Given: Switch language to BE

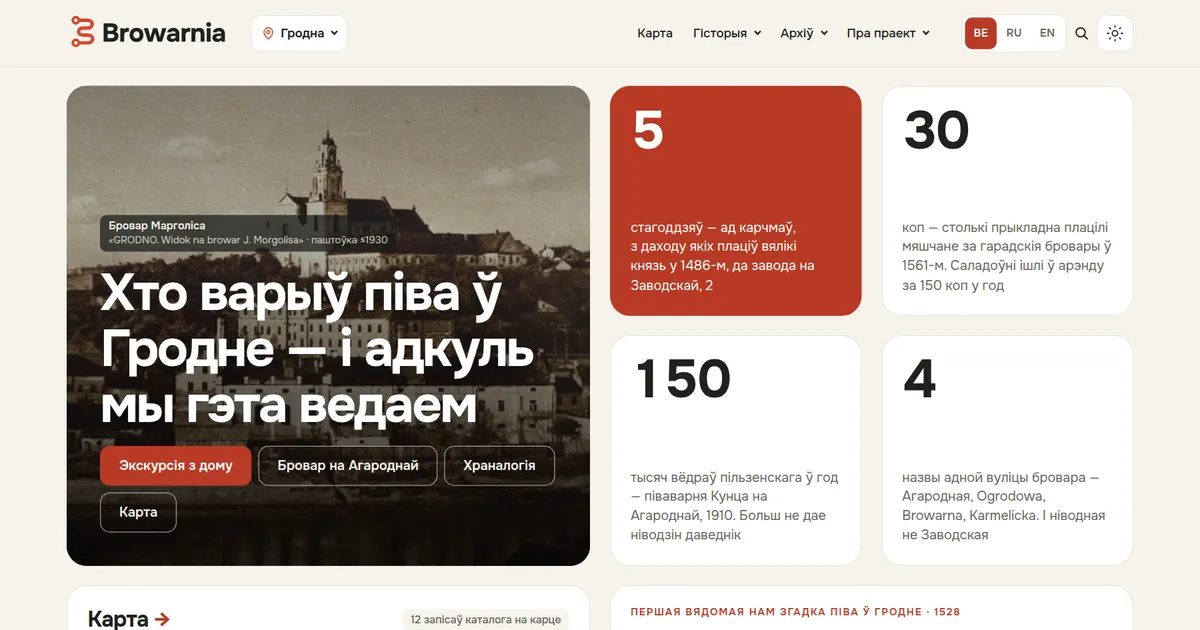Looking at the screenshot, I should pos(980,33).
